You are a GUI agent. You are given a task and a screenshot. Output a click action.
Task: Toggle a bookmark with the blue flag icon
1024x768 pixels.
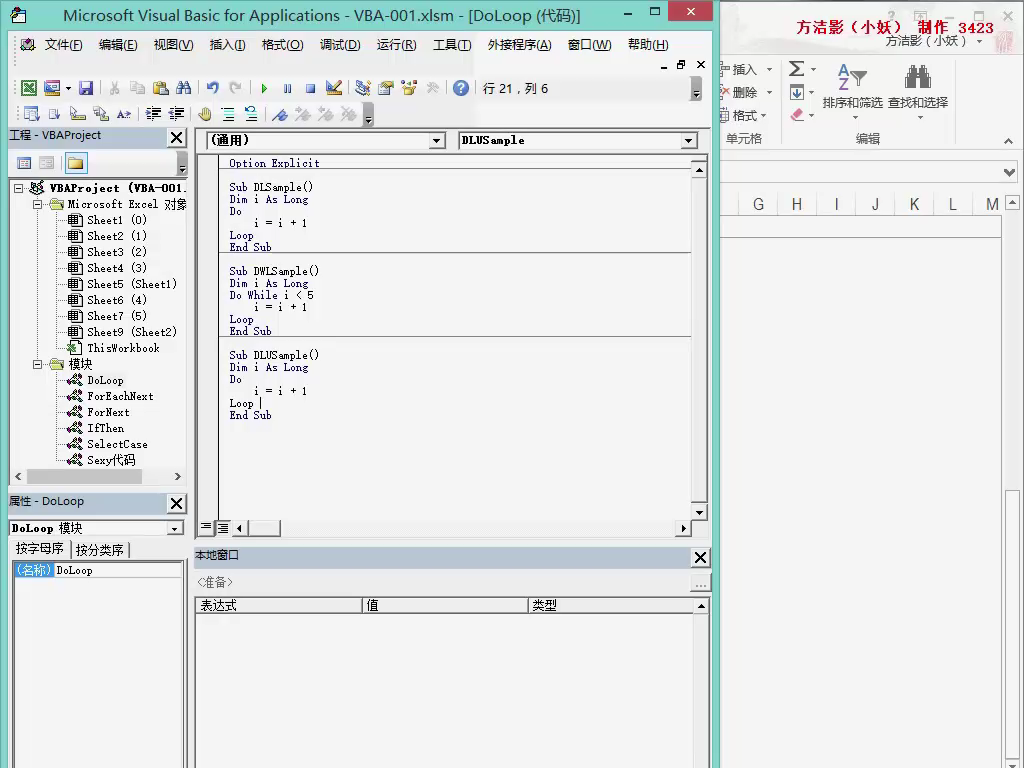280,114
